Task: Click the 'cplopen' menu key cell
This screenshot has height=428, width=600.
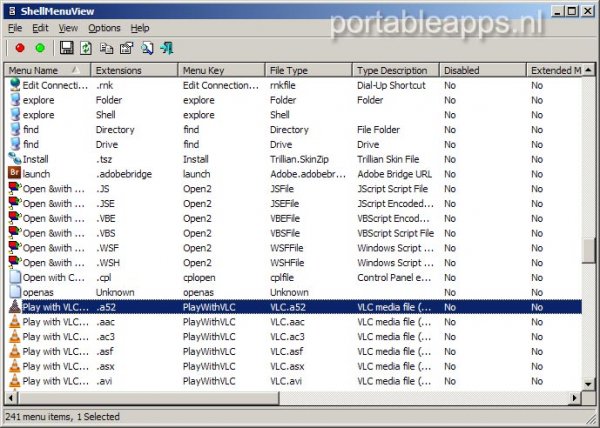Action: point(199,278)
